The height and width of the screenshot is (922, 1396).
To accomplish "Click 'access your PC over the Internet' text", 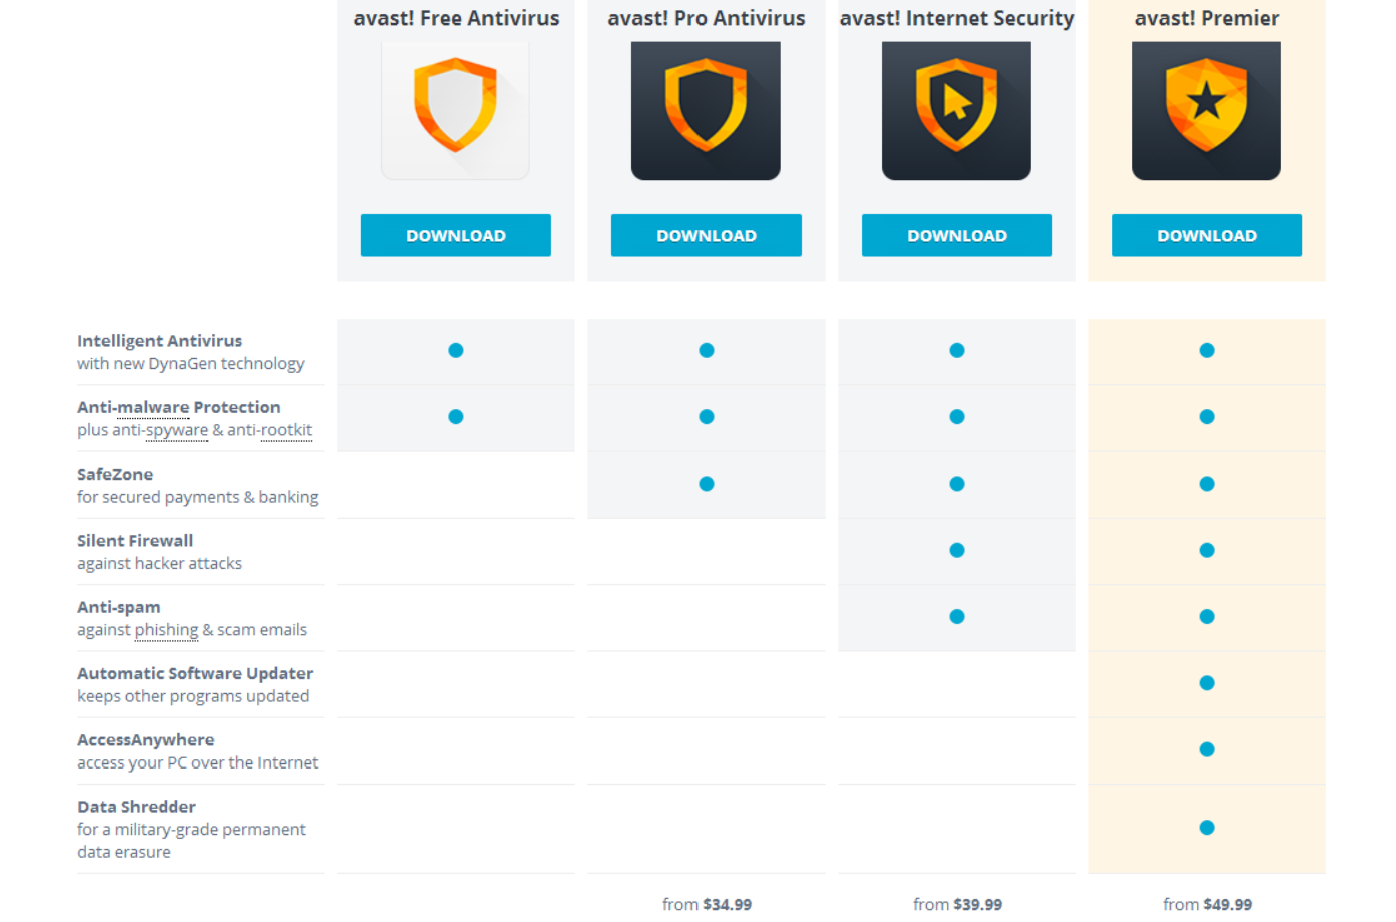I will pyautogui.click(x=197, y=763).
